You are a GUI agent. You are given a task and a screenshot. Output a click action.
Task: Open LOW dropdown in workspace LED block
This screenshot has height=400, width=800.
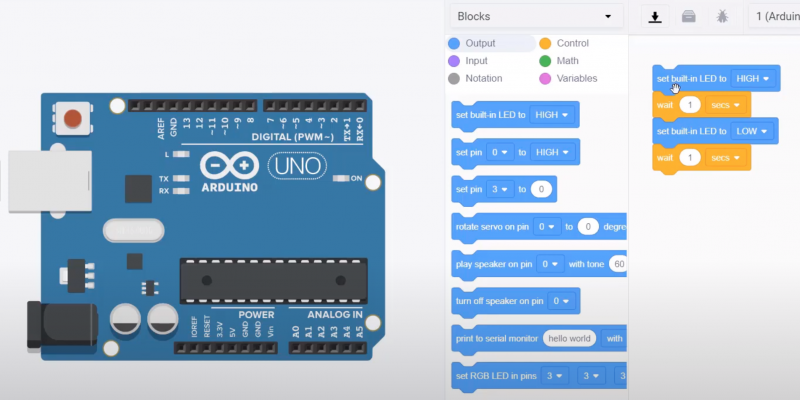tap(752, 131)
